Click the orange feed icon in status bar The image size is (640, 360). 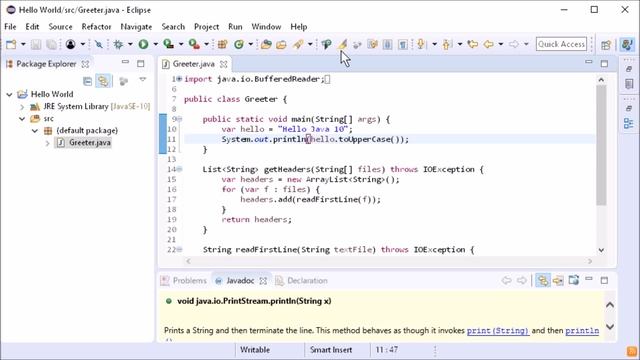click(x=632, y=351)
